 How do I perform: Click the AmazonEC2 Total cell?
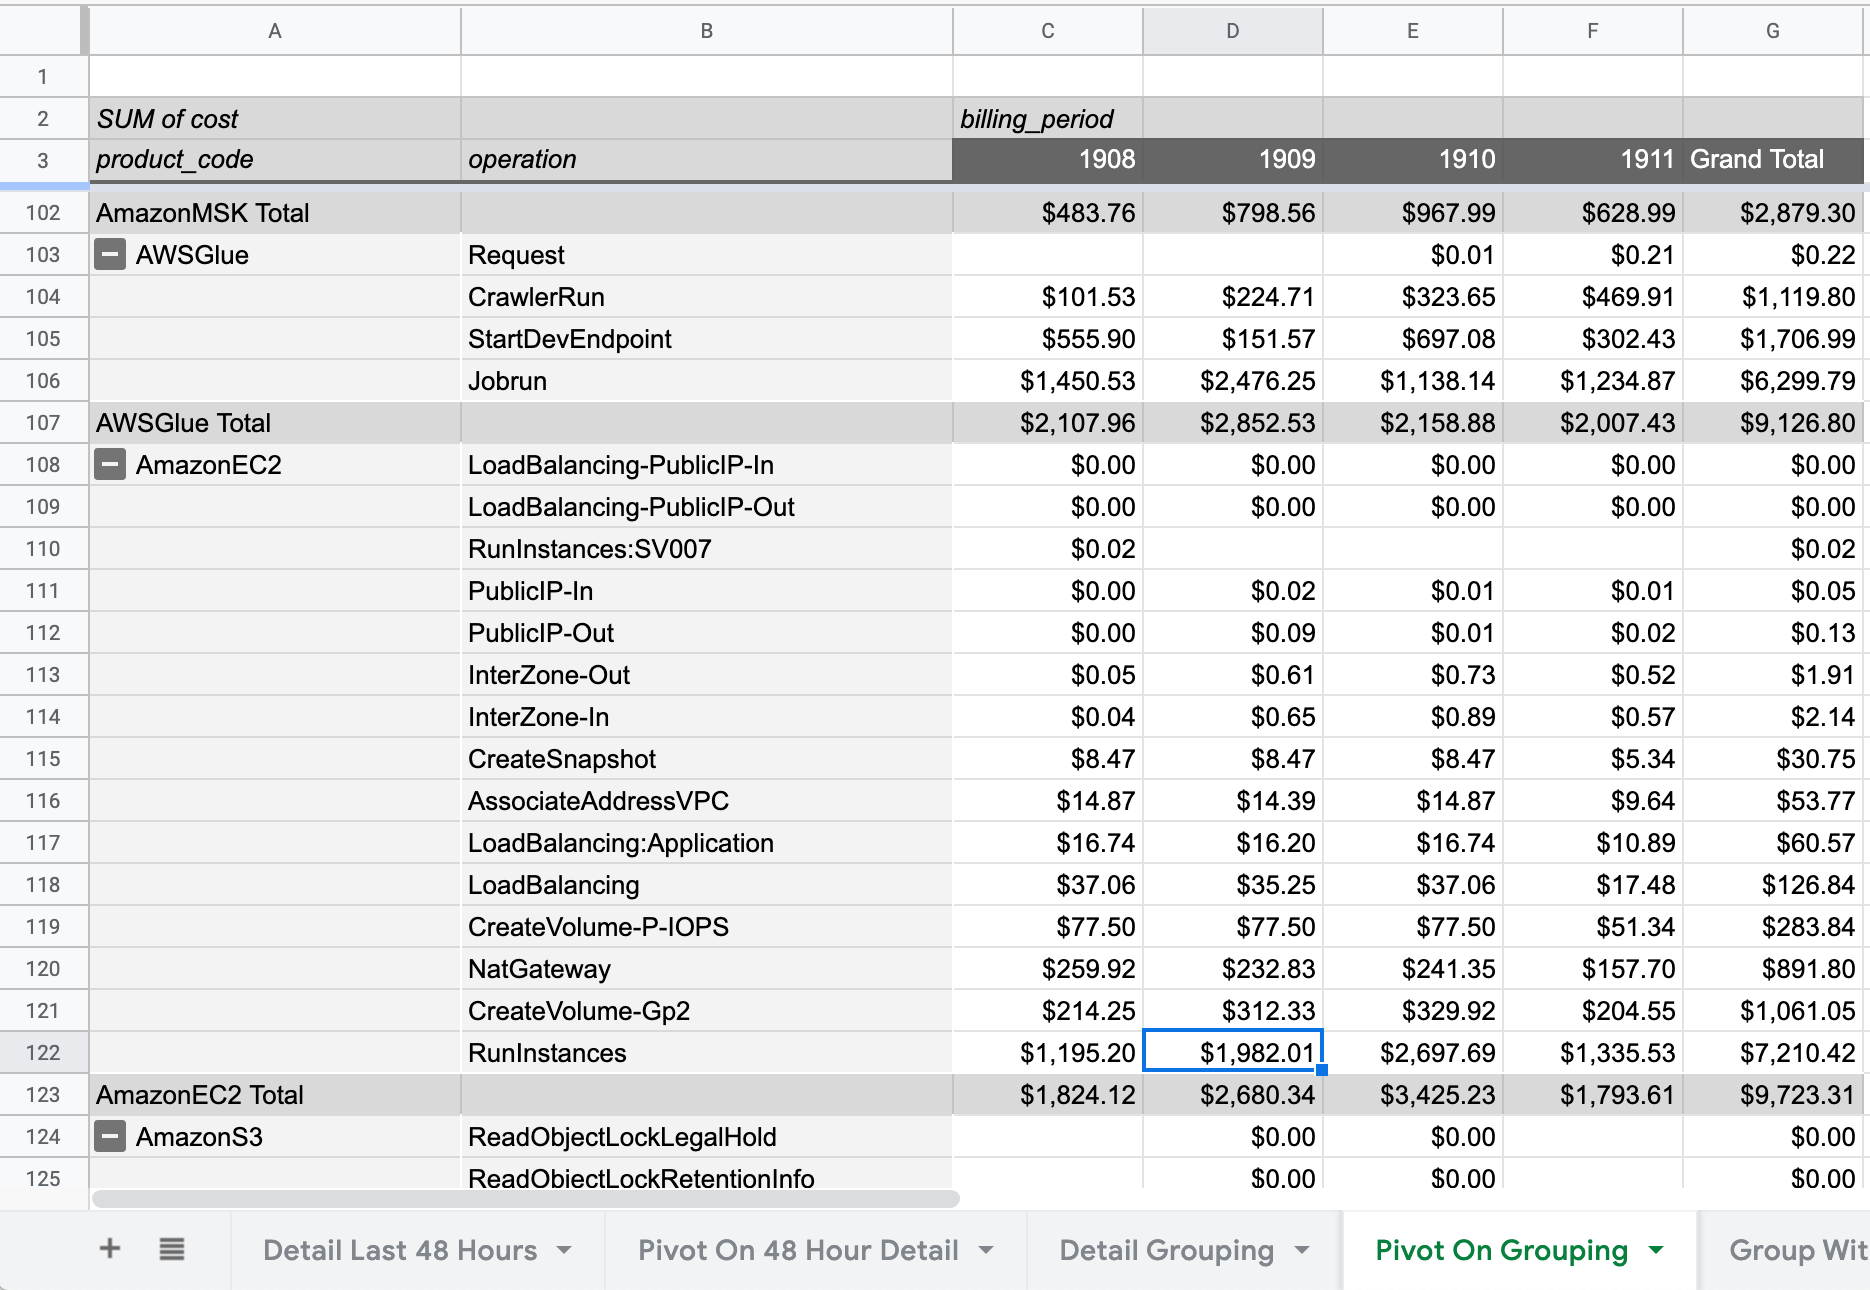(275, 1095)
